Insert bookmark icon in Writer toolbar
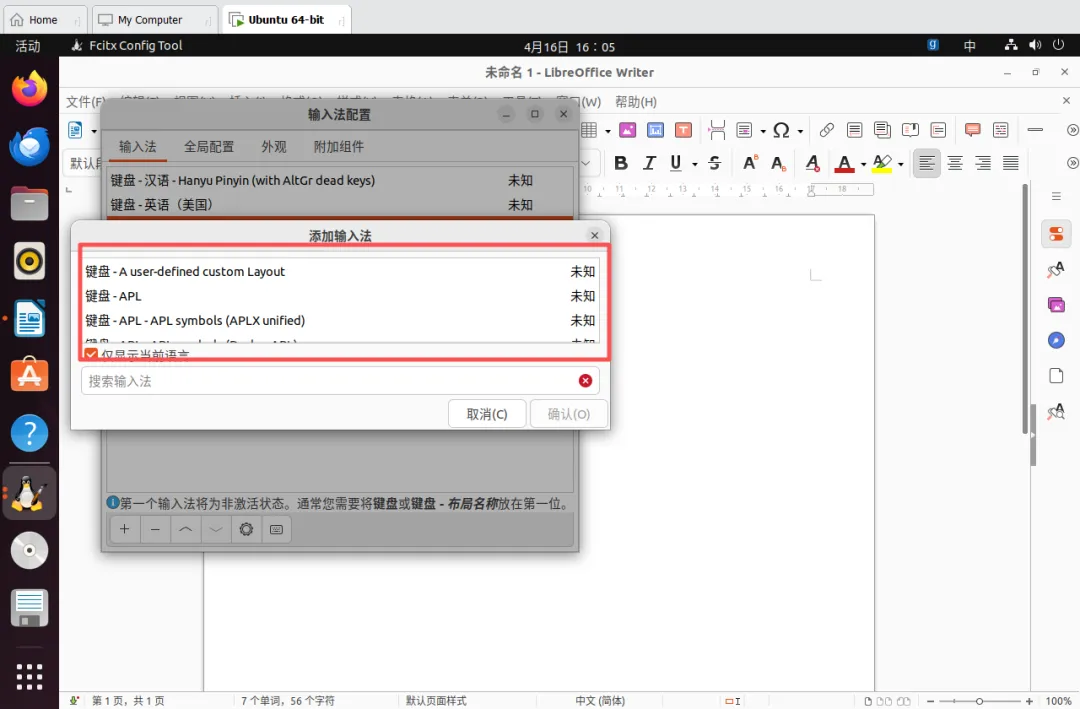Viewport: 1080px width, 709px height. 910,130
